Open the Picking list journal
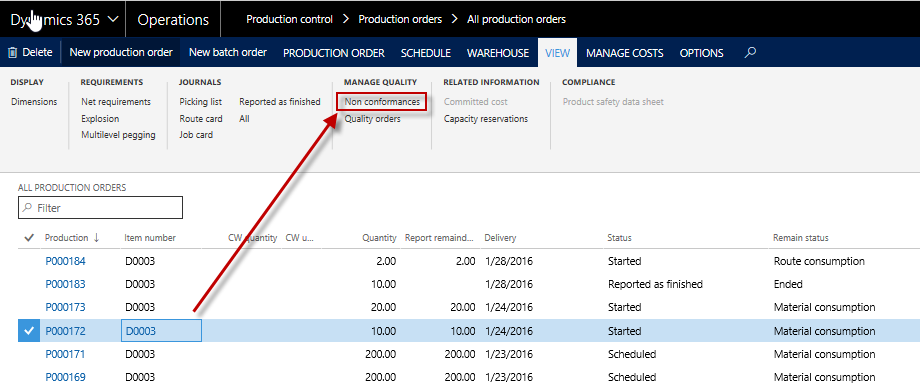 coord(201,102)
